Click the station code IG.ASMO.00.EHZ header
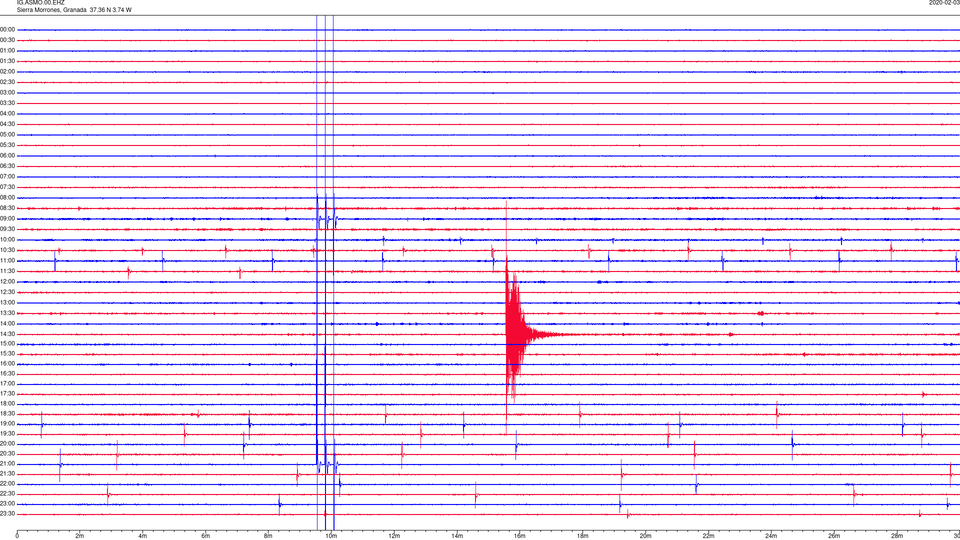This screenshot has width=960, height=540. 40,2
